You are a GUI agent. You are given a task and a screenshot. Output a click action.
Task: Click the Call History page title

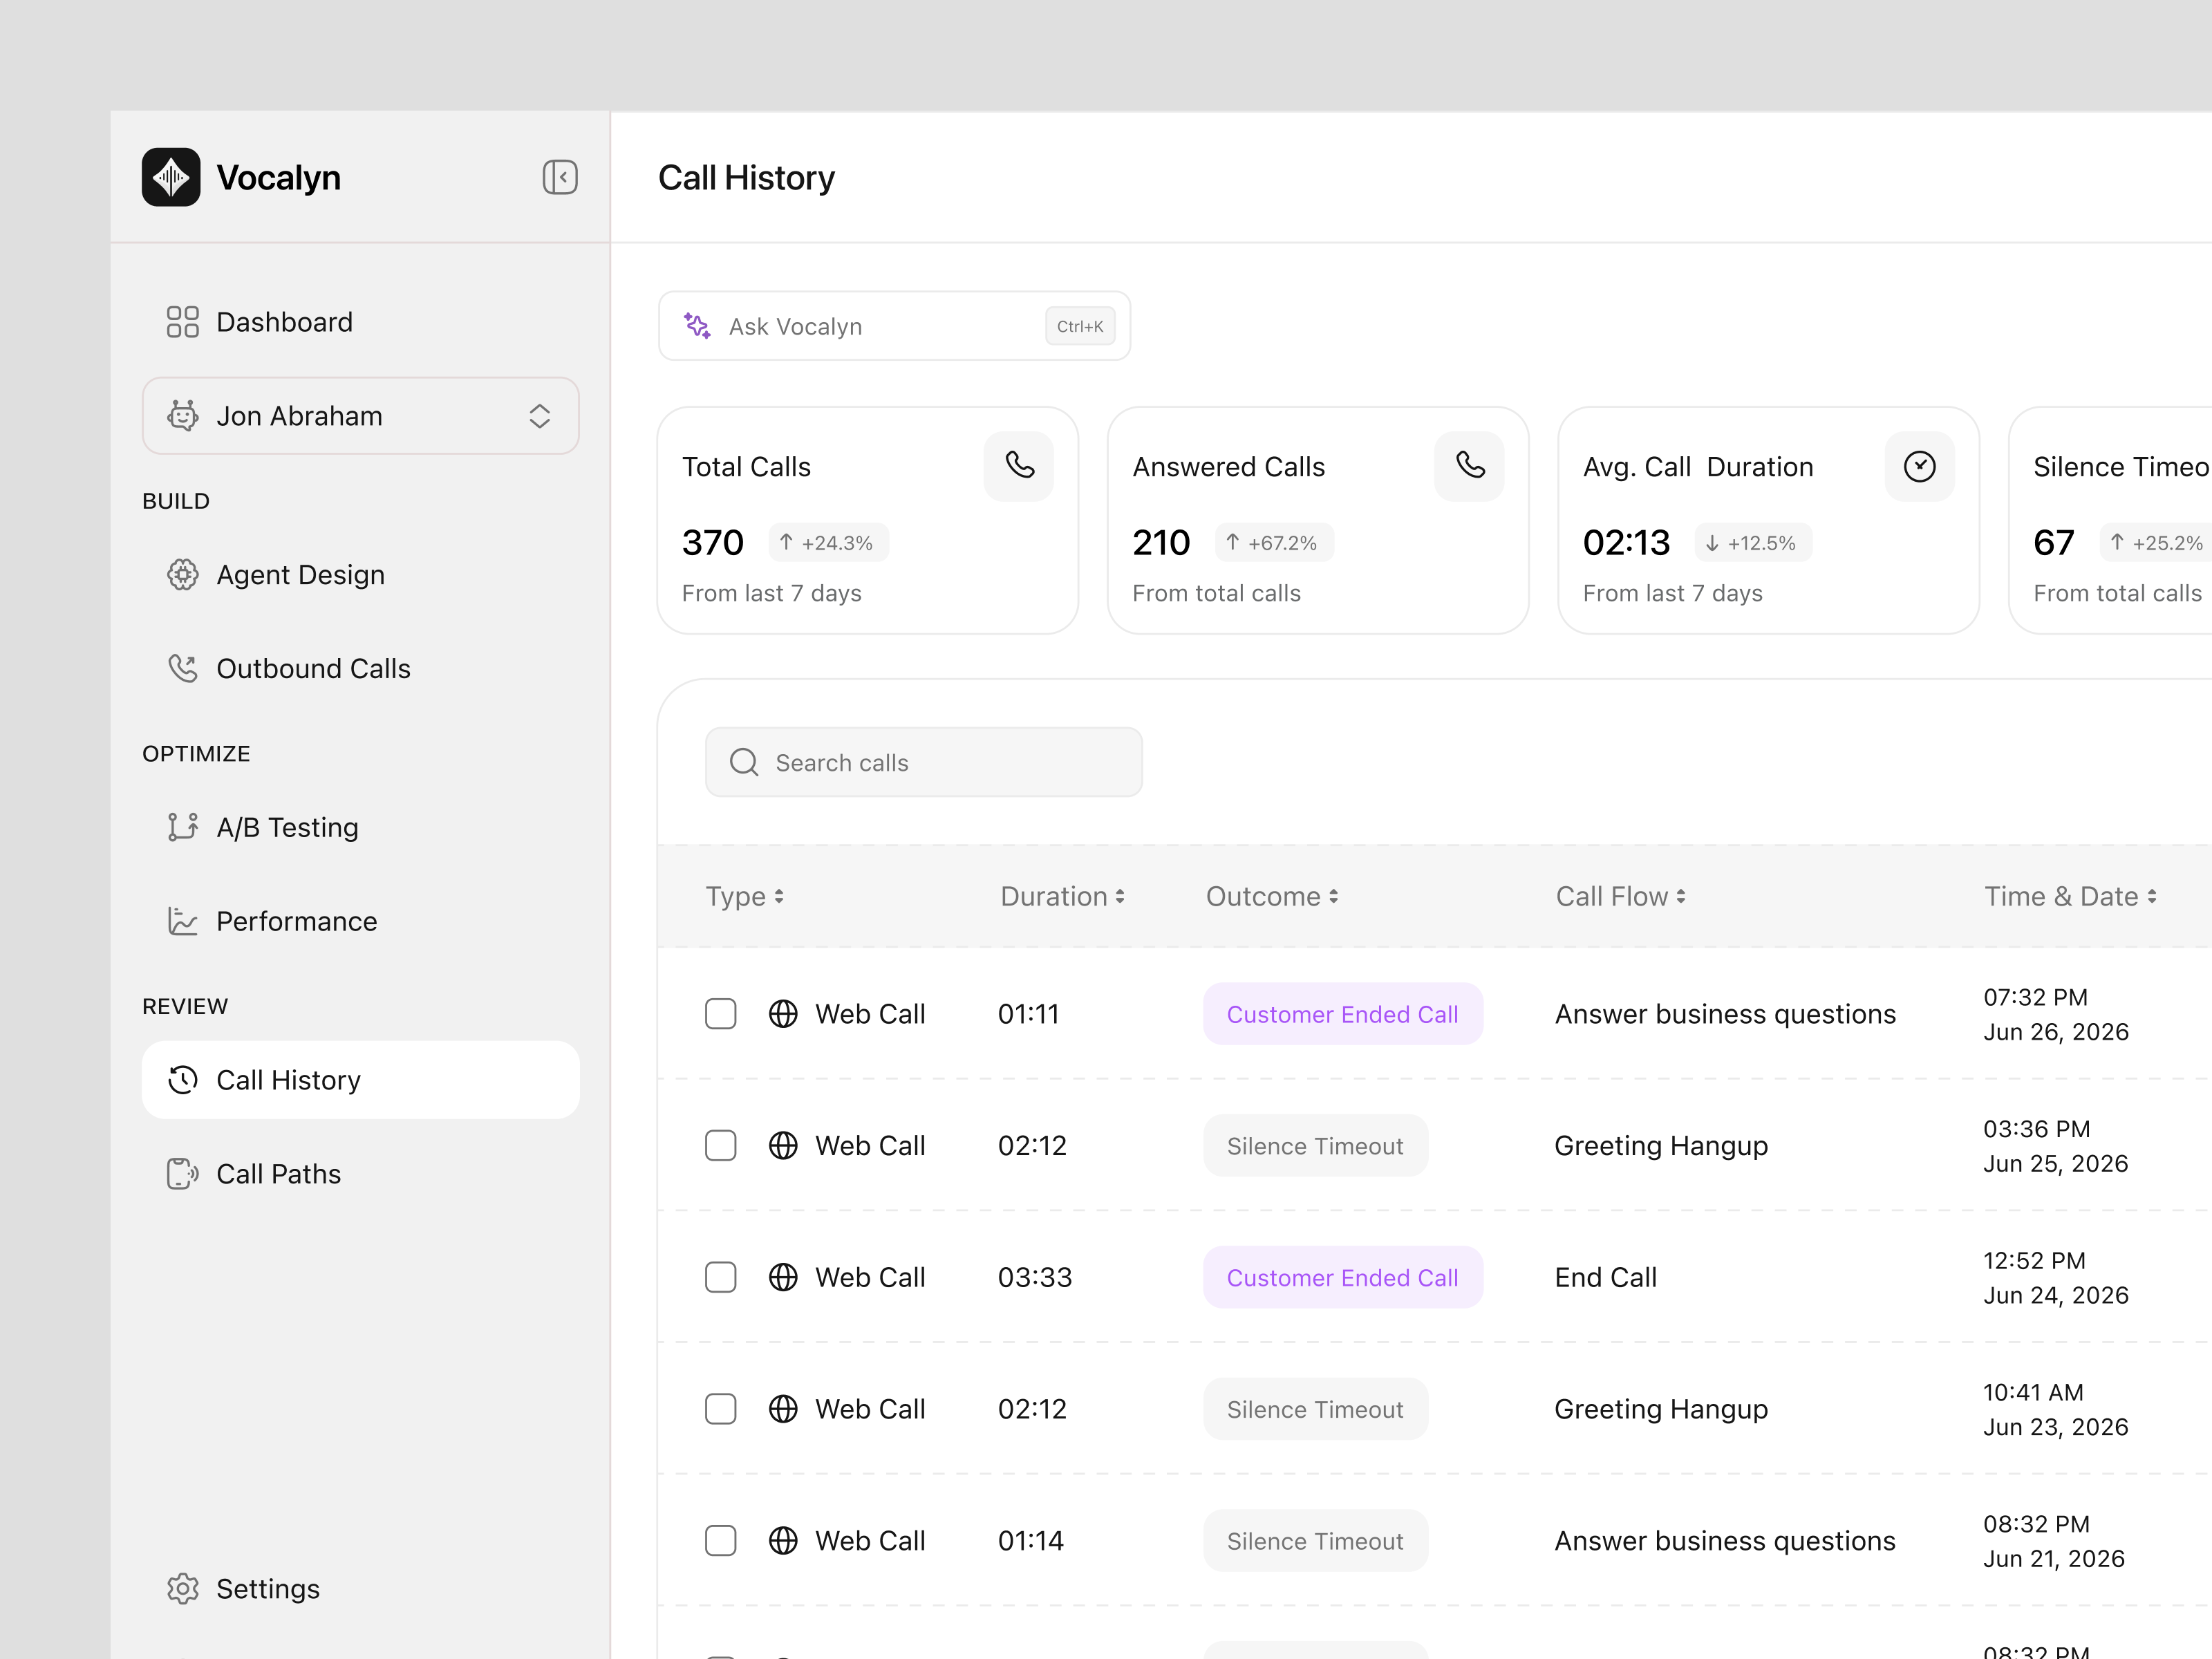(746, 178)
